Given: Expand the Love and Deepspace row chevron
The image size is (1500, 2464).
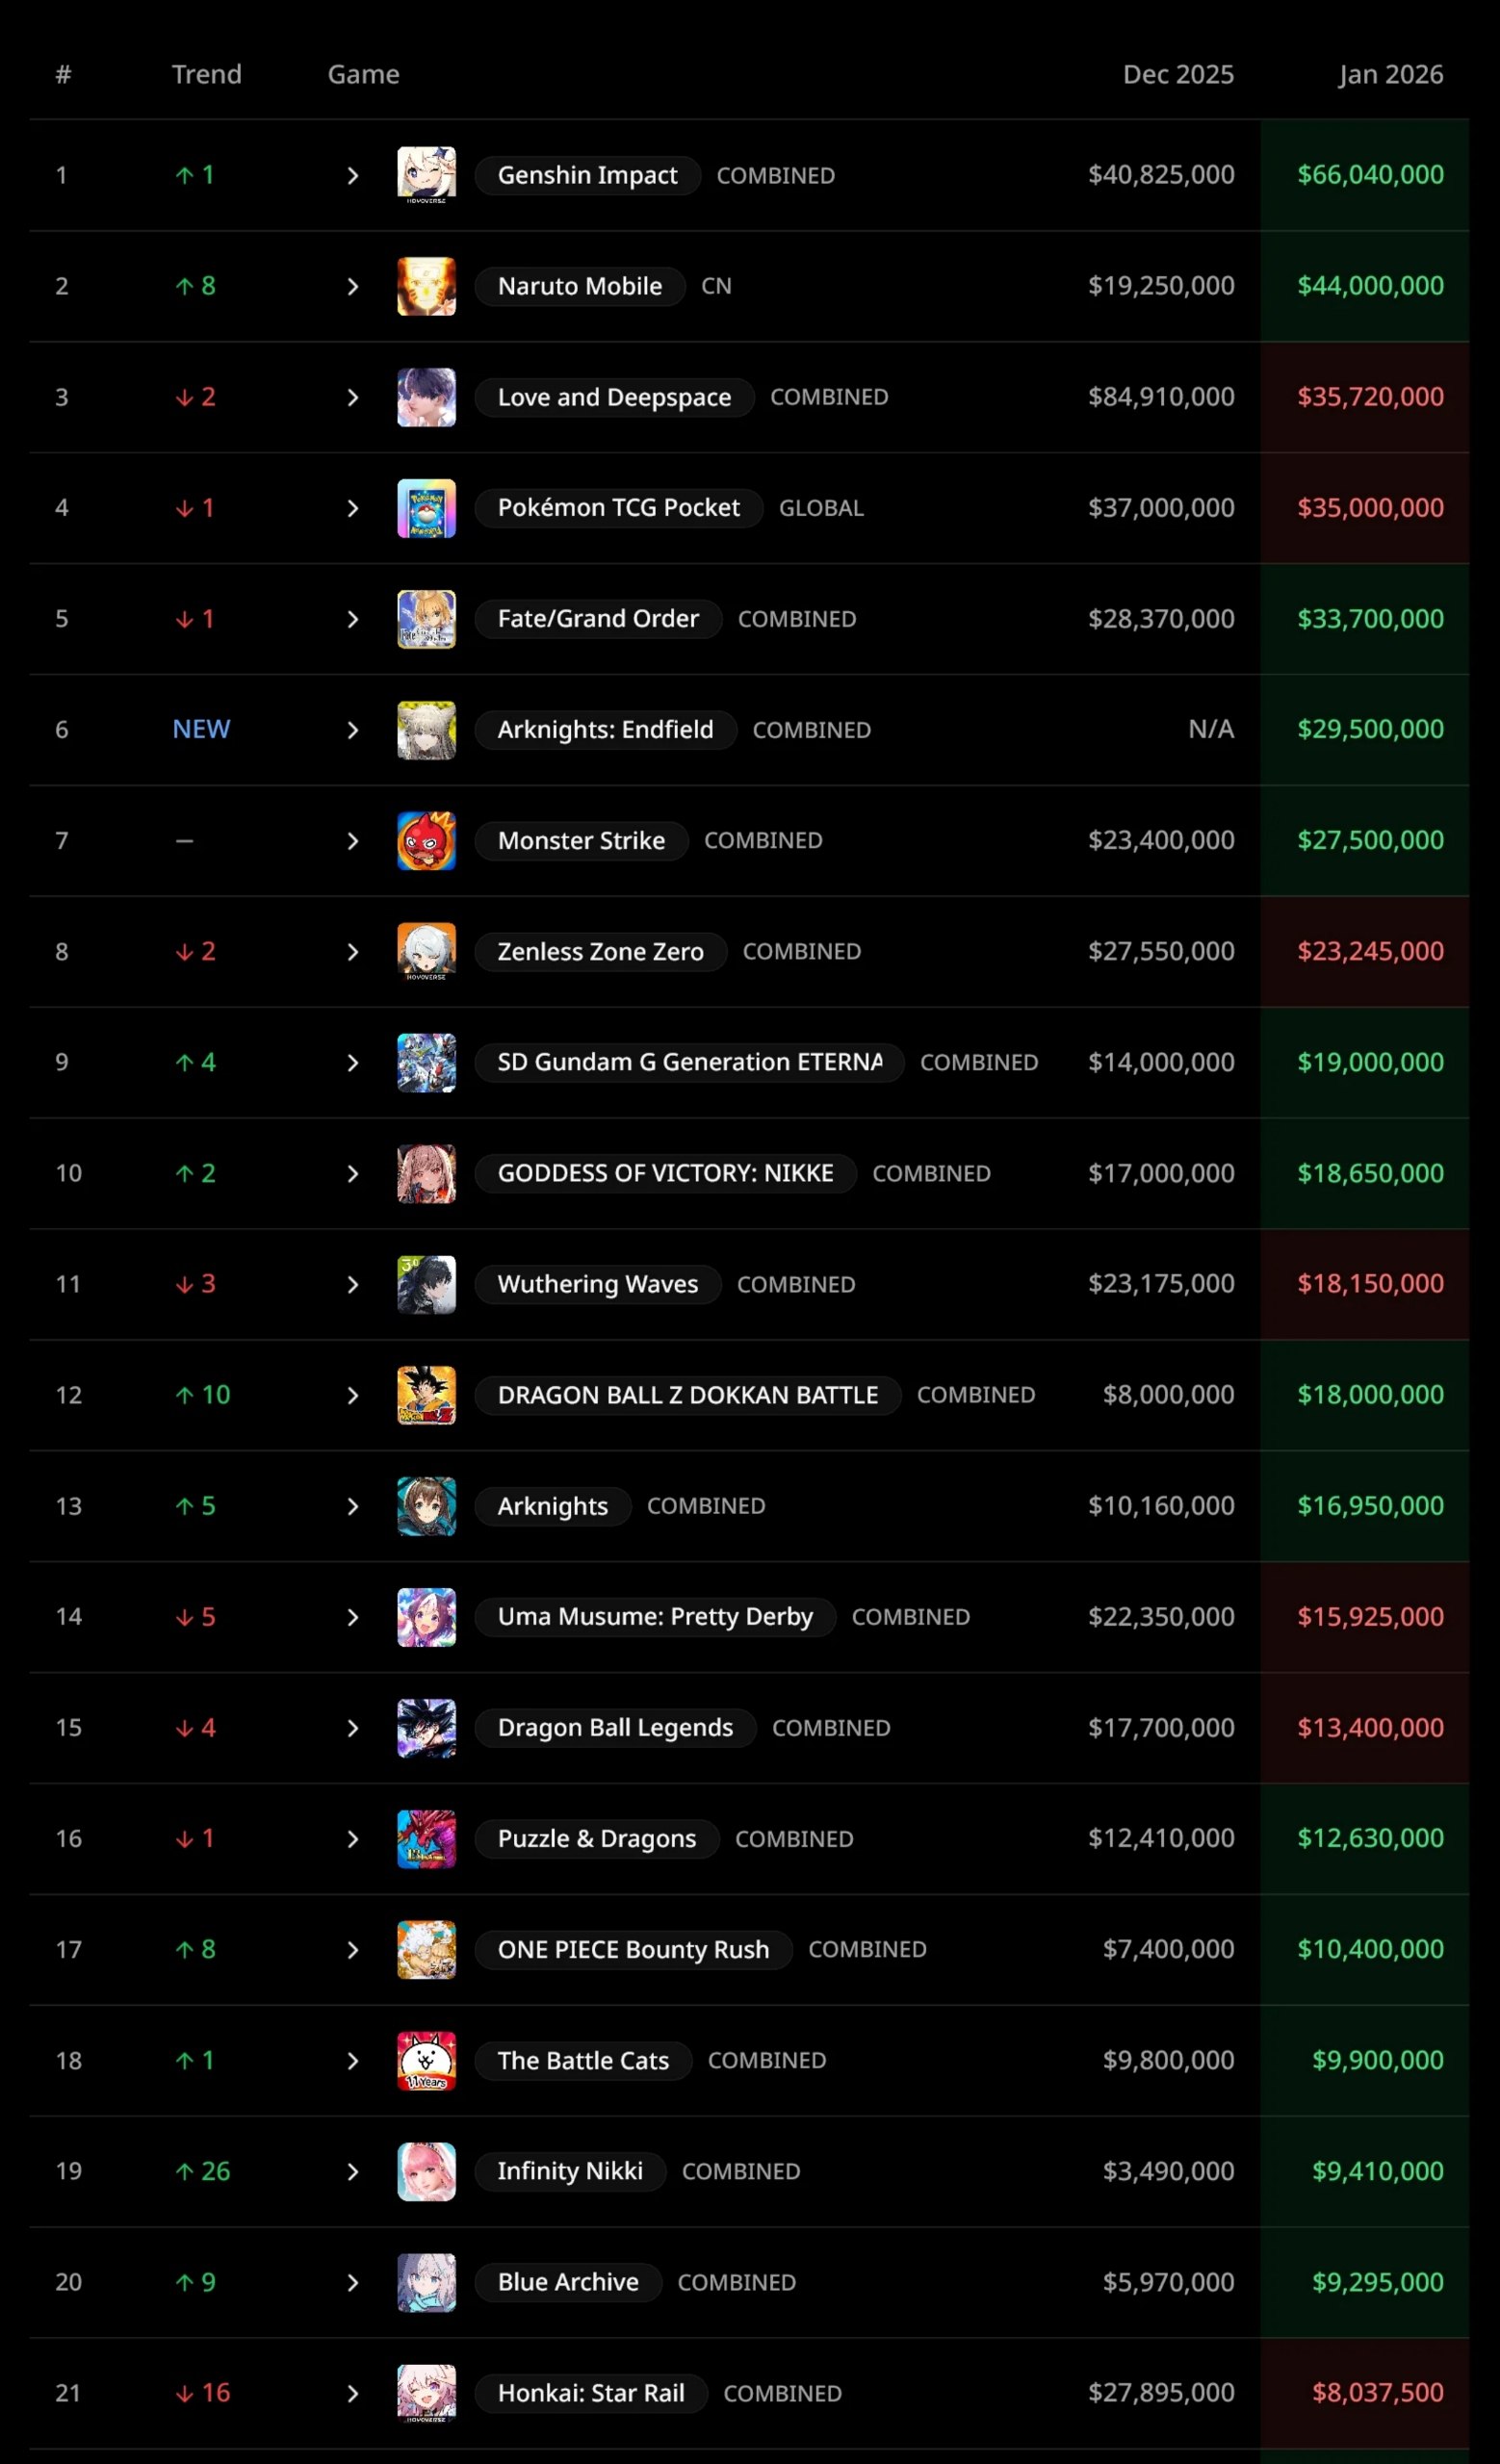Looking at the screenshot, I should tap(352, 398).
